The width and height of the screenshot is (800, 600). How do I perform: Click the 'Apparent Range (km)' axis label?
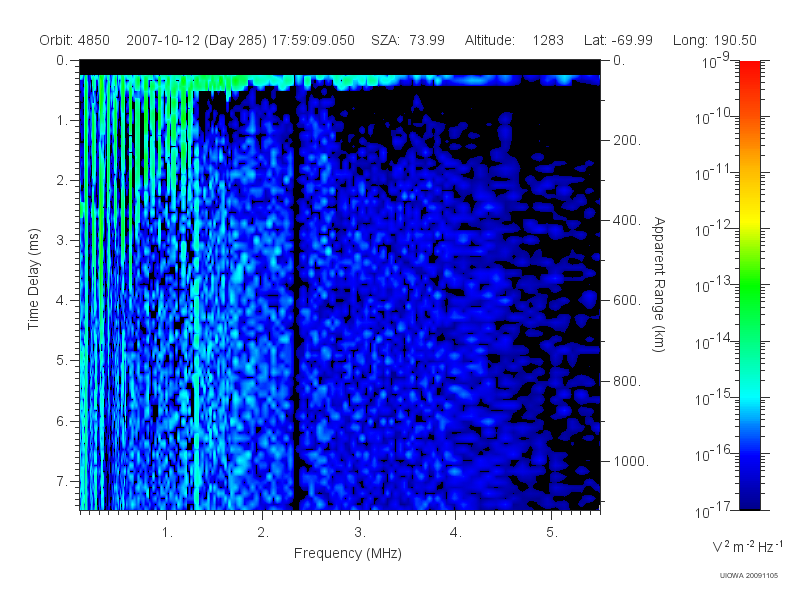(659, 284)
